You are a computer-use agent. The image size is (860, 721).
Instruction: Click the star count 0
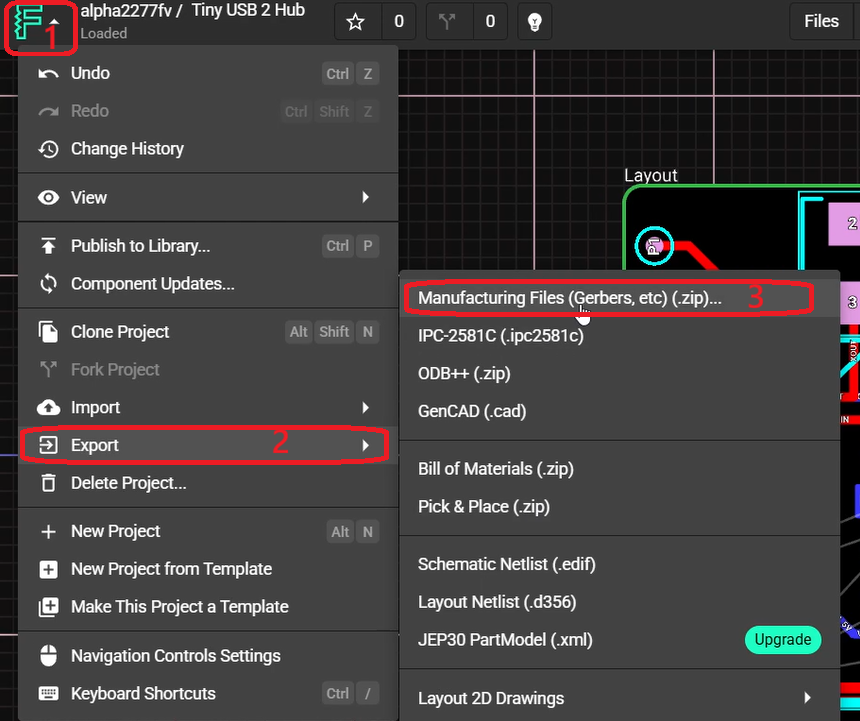(x=399, y=22)
